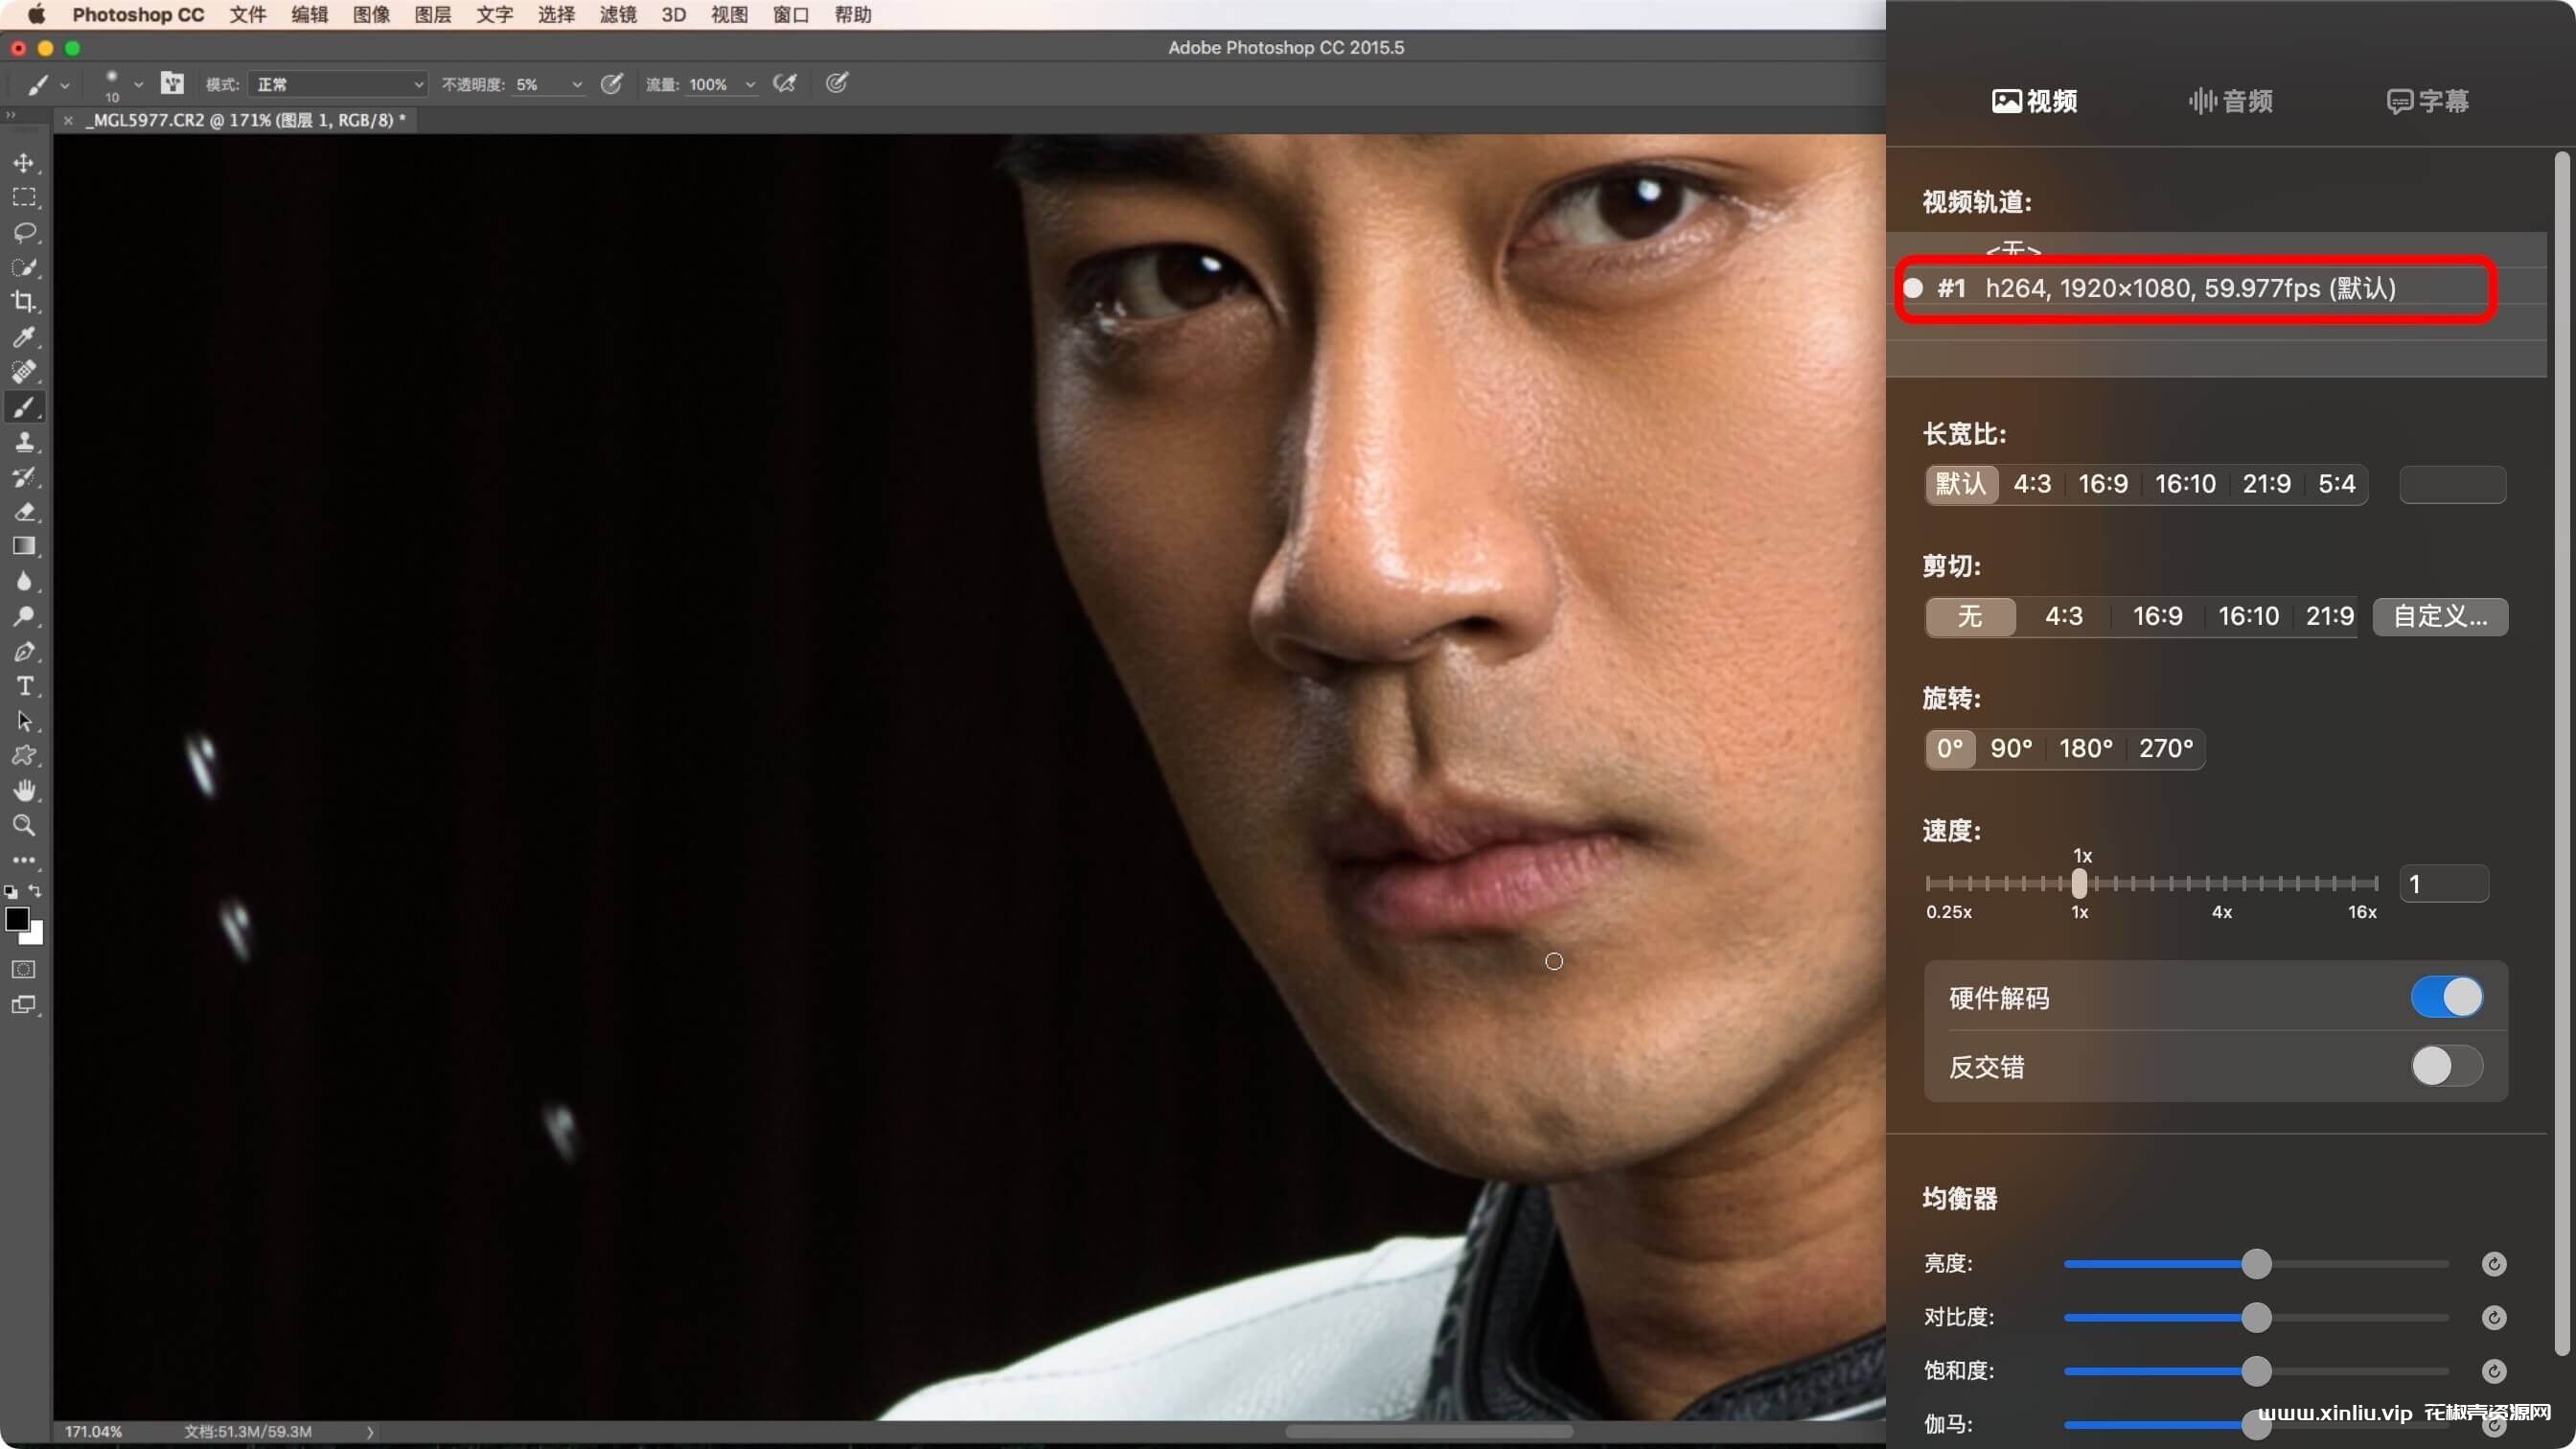Image resolution: width=2576 pixels, height=1449 pixels.
Task: Select the History Brush tool
Action: click(24, 477)
